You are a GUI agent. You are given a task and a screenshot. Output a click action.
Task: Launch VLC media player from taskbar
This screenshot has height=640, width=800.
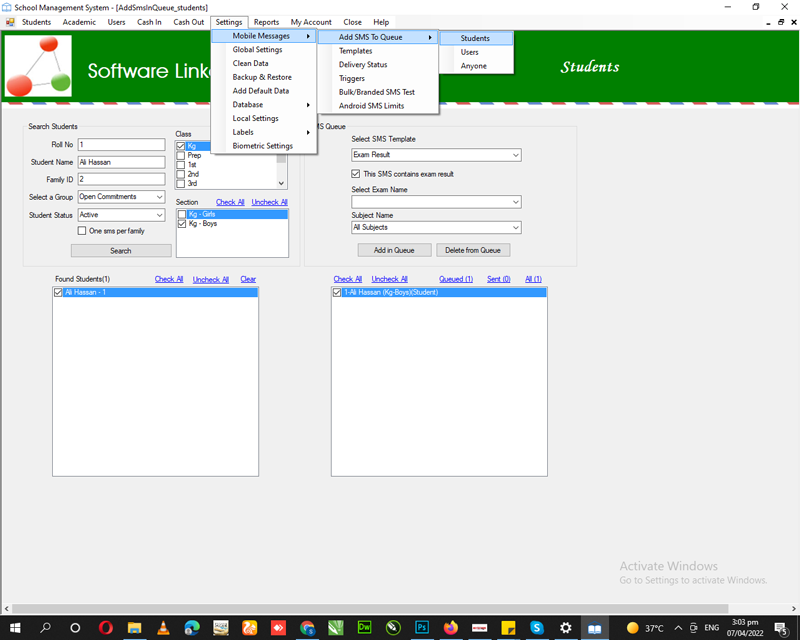coord(163,628)
